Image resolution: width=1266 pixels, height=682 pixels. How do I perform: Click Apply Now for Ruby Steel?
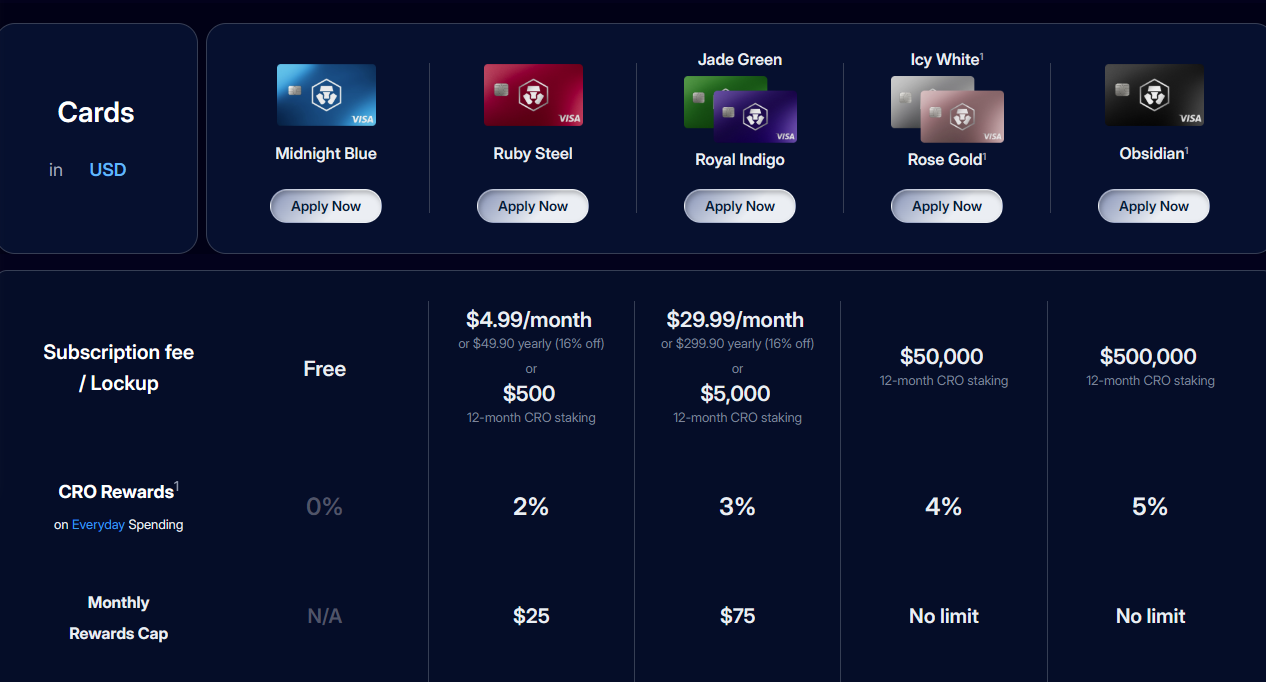pos(533,206)
